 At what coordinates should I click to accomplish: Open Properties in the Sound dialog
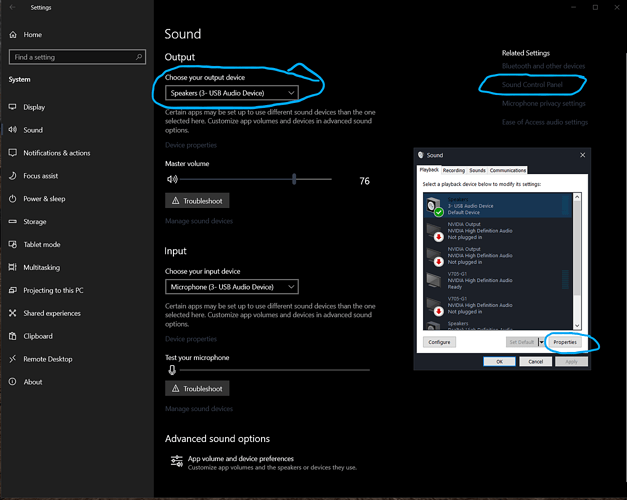[565, 342]
